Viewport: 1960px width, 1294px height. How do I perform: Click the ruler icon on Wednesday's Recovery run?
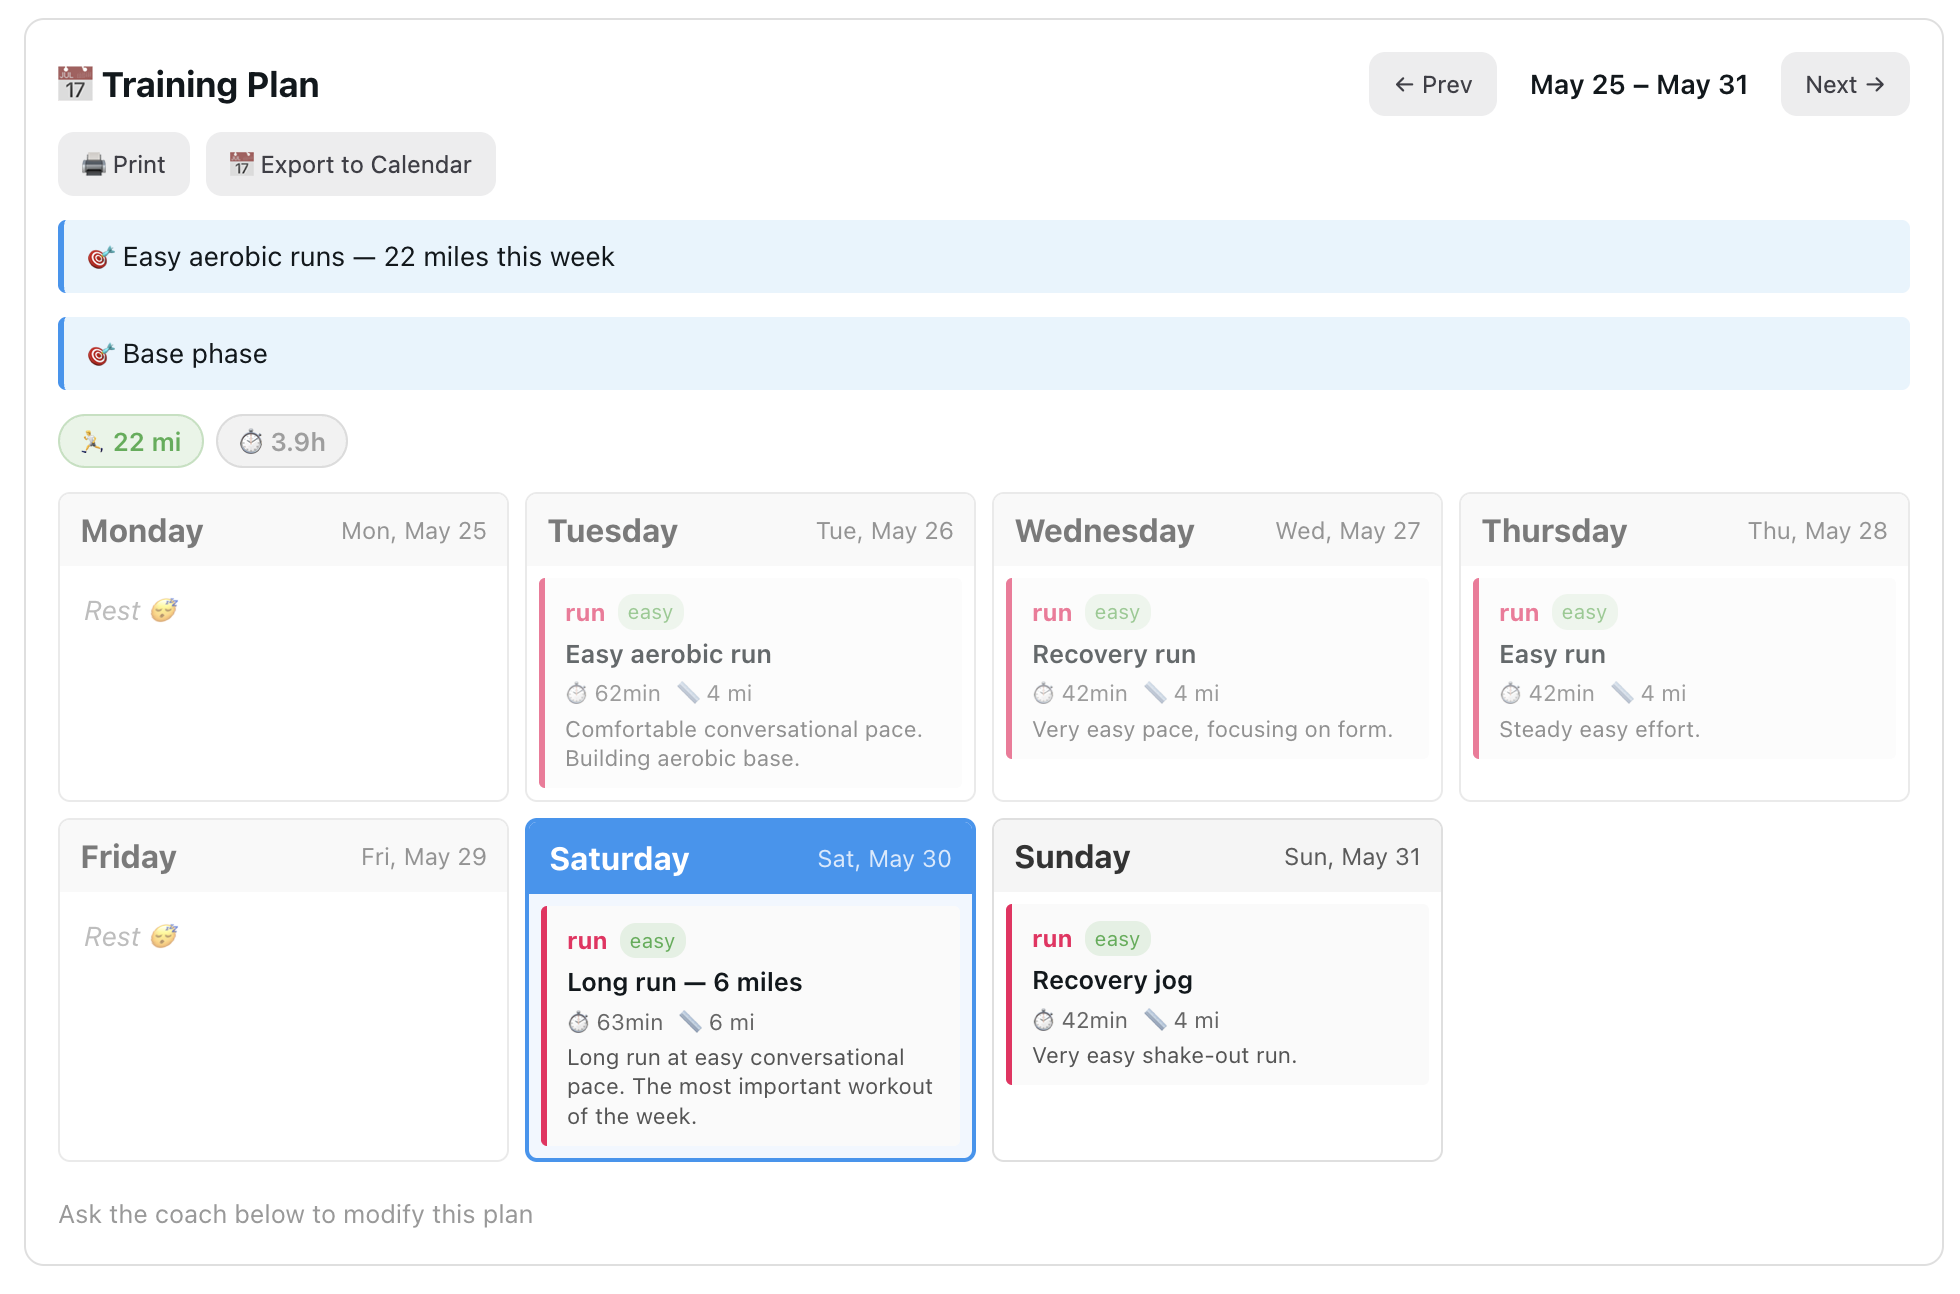tap(1155, 693)
